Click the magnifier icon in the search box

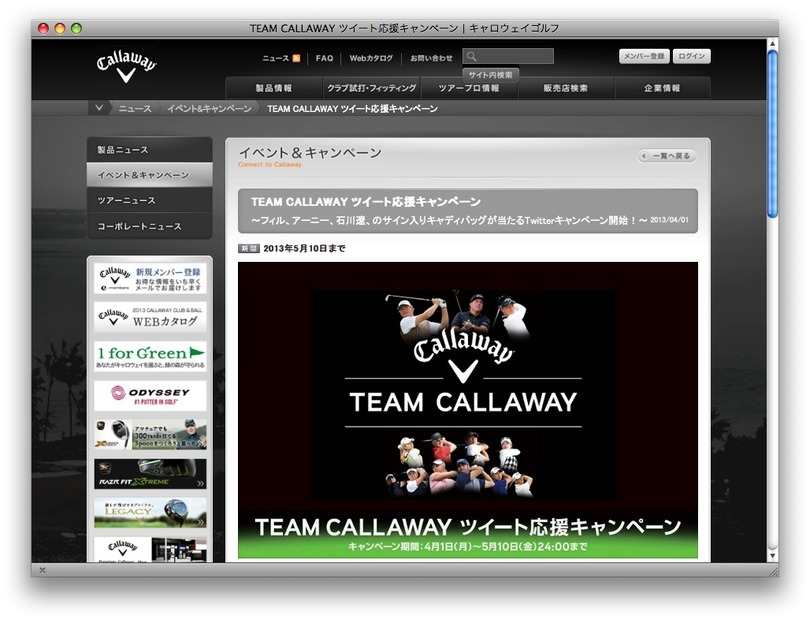click(472, 56)
